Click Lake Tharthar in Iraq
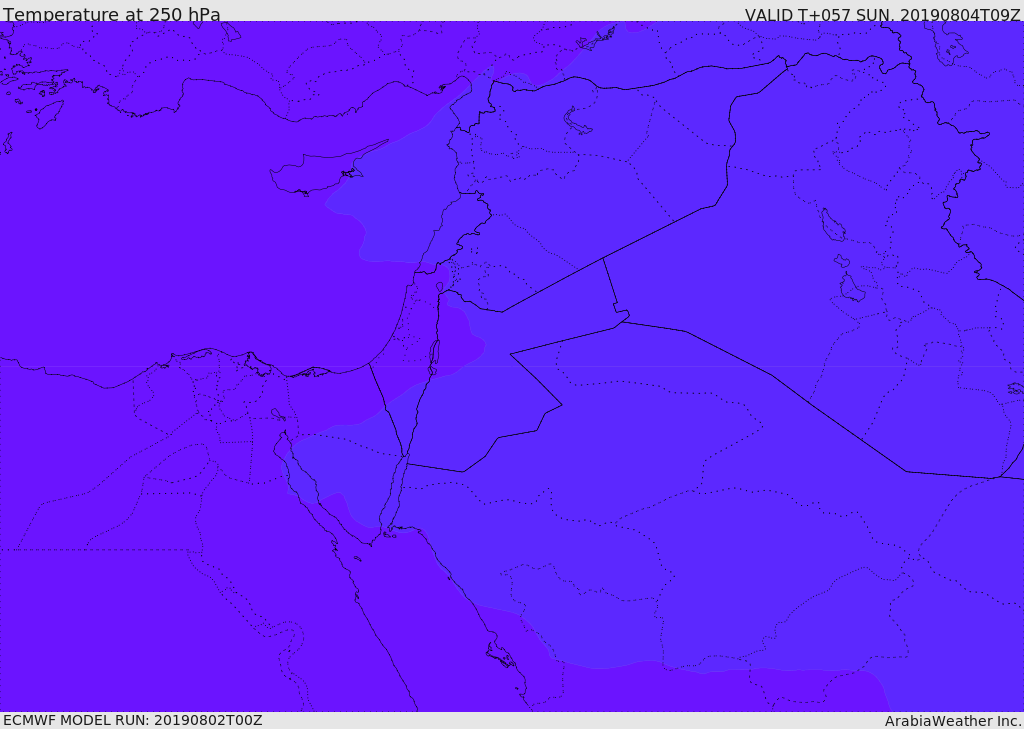This screenshot has width=1024, height=729. (x=833, y=225)
